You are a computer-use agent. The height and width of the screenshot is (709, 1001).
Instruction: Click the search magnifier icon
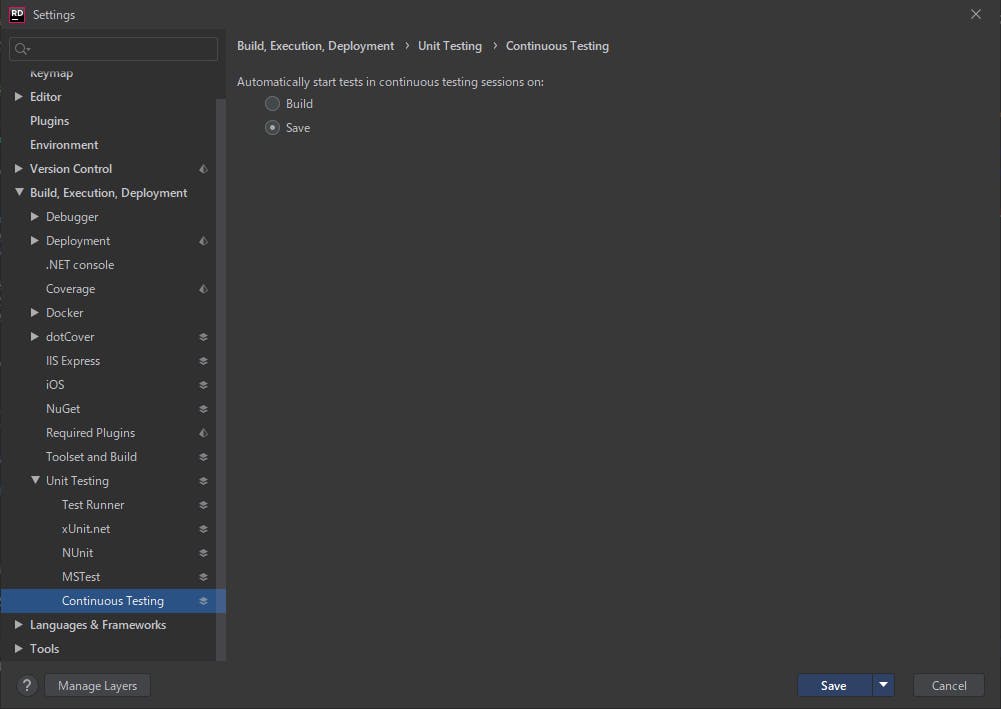pyautogui.click(x=22, y=49)
